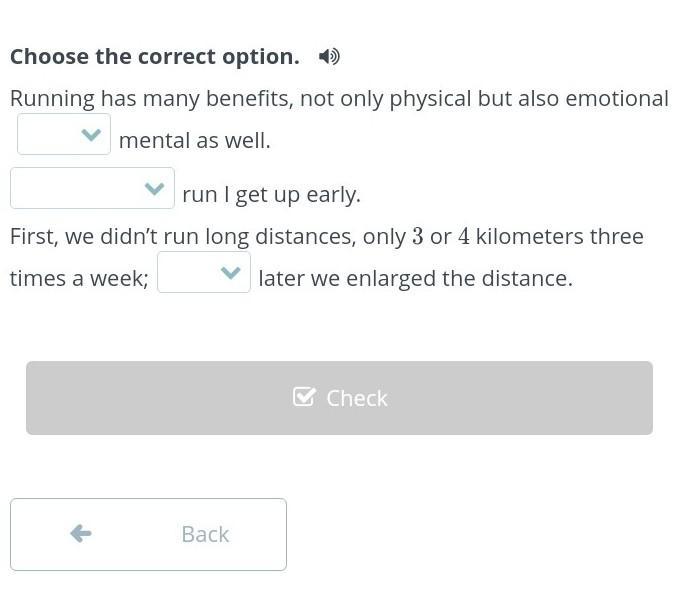Click the left arrow icon on Back

pyautogui.click(x=81, y=534)
